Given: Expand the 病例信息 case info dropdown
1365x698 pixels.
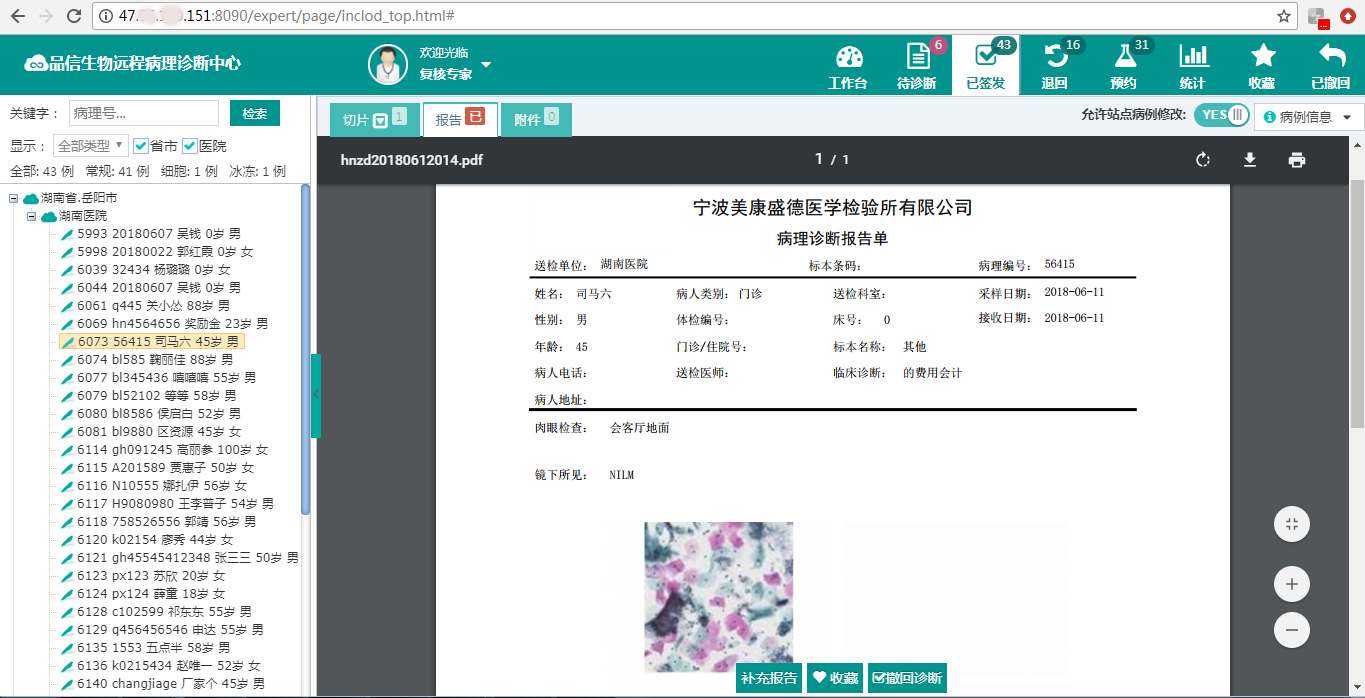Looking at the screenshot, I should click(x=1306, y=116).
